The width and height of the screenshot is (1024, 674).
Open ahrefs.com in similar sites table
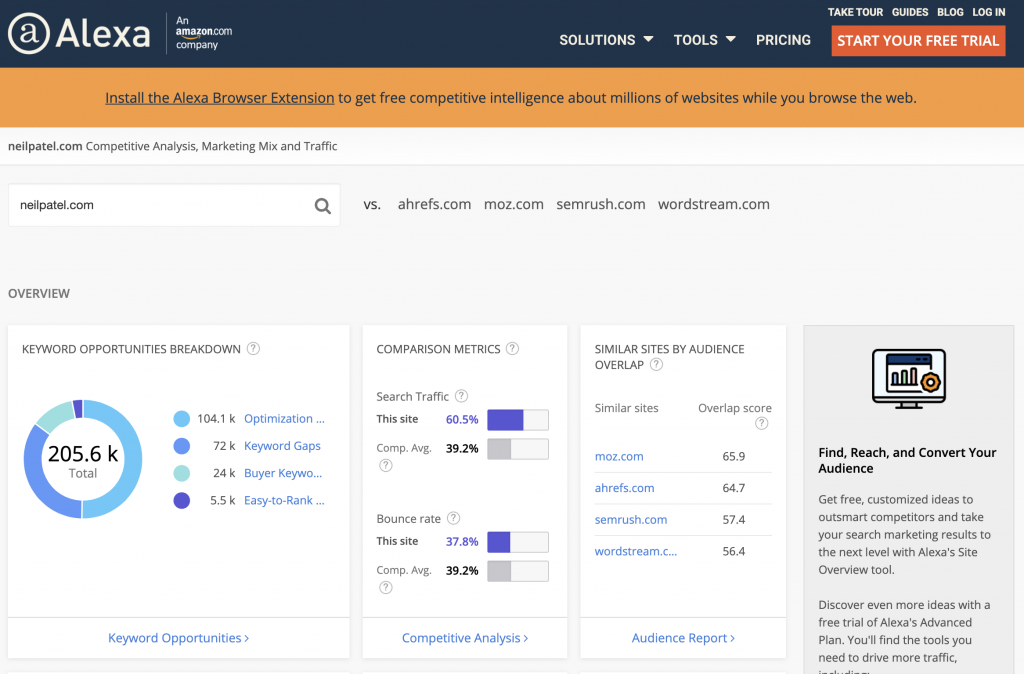point(624,488)
